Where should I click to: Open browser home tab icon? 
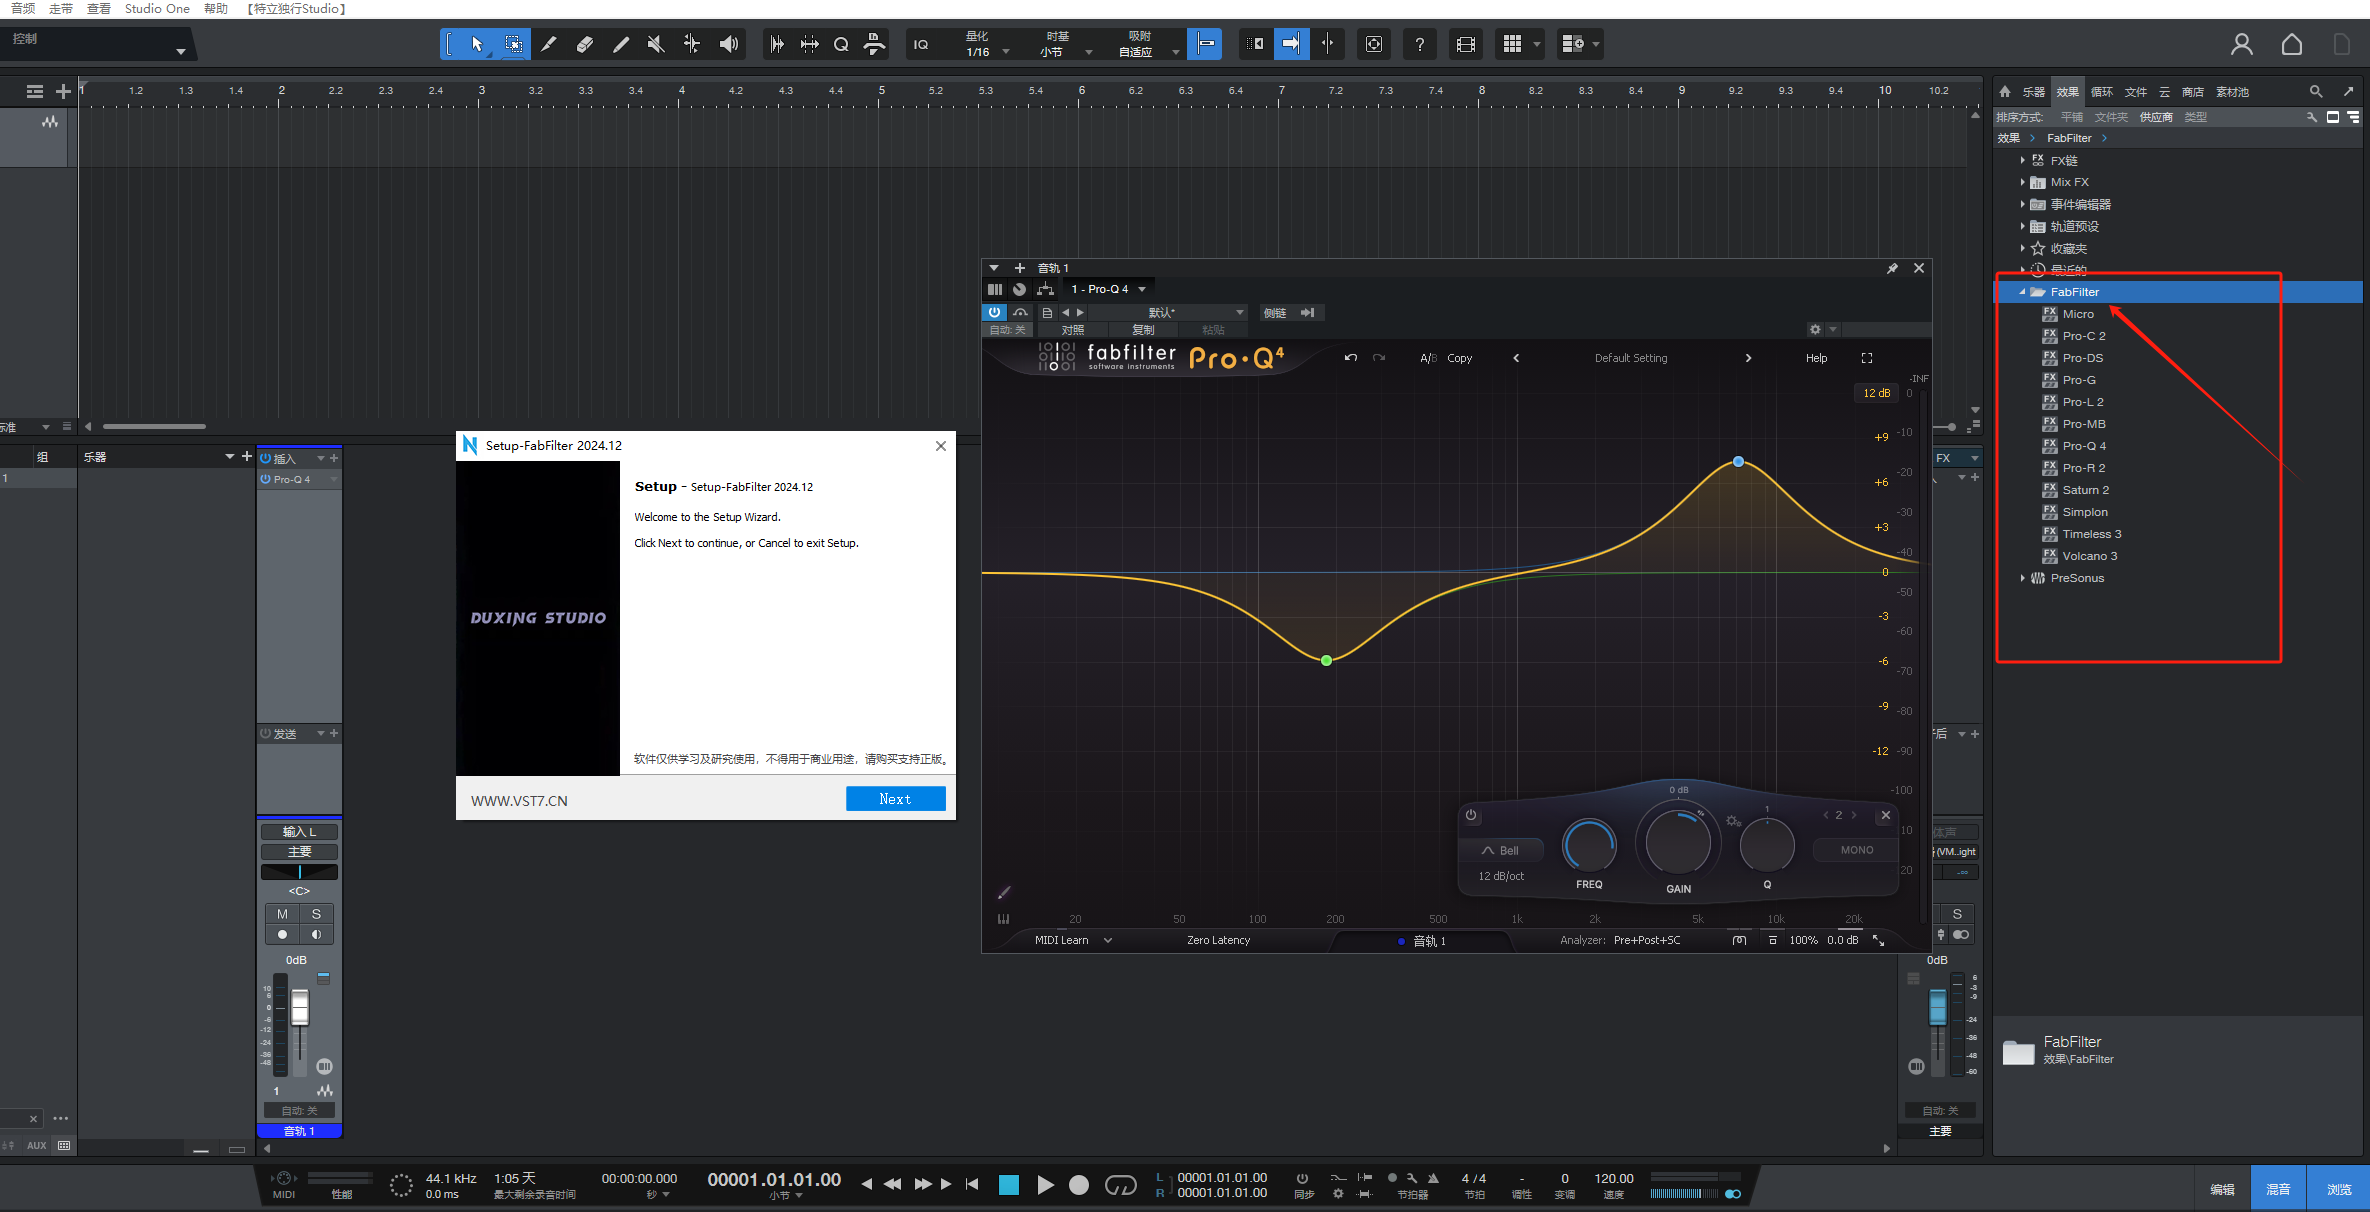click(2005, 91)
